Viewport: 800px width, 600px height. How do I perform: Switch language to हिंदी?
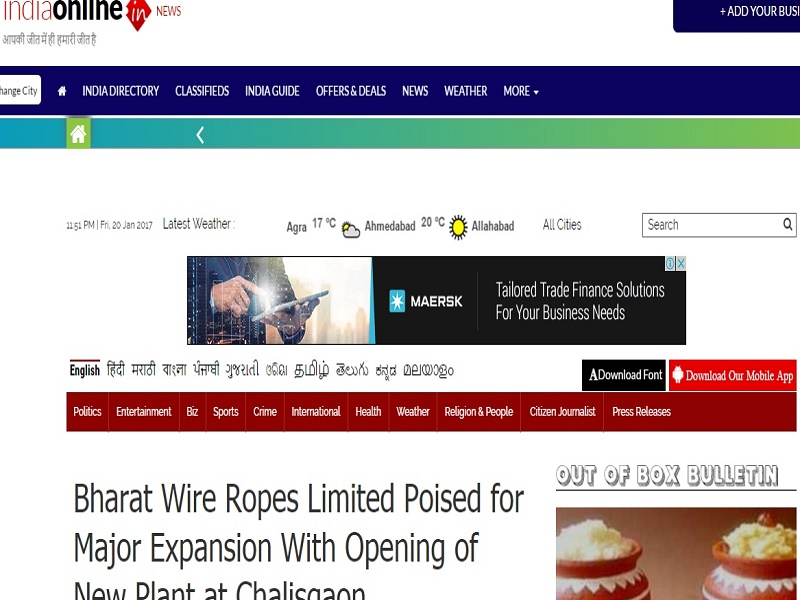[x=116, y=369]
